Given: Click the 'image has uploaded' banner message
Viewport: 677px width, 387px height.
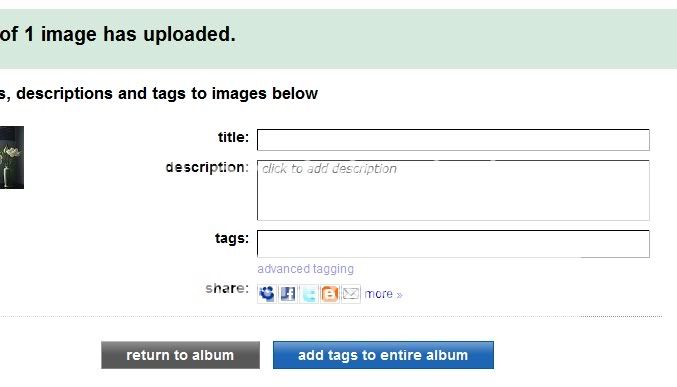Looking at the screenshot, I should tap(118, 34).
